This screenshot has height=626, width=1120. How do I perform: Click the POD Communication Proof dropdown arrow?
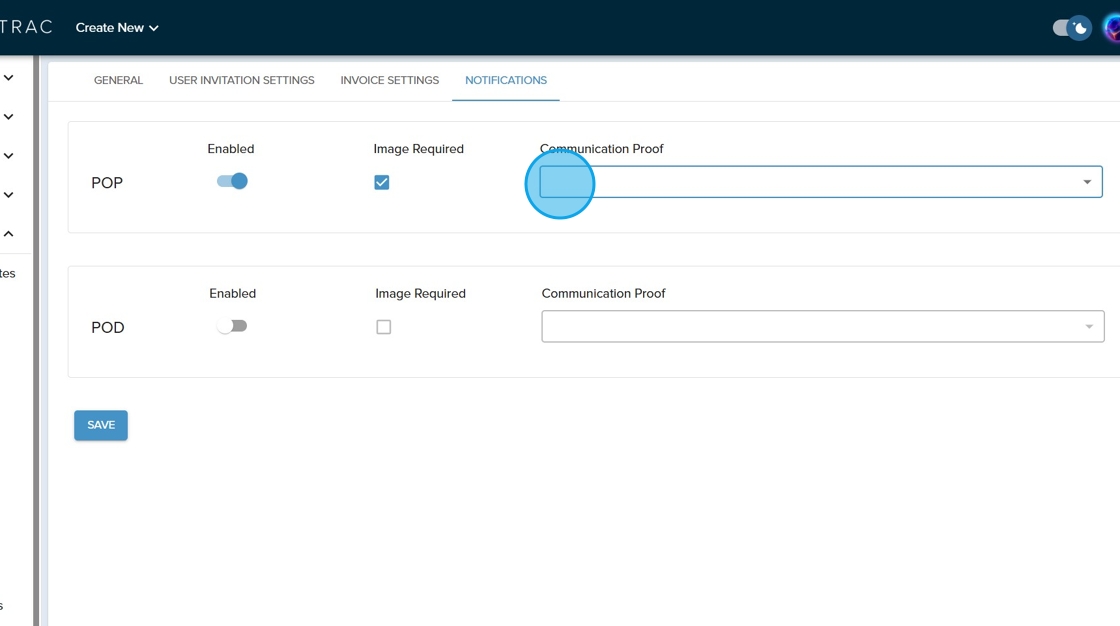click(1089, 327)
